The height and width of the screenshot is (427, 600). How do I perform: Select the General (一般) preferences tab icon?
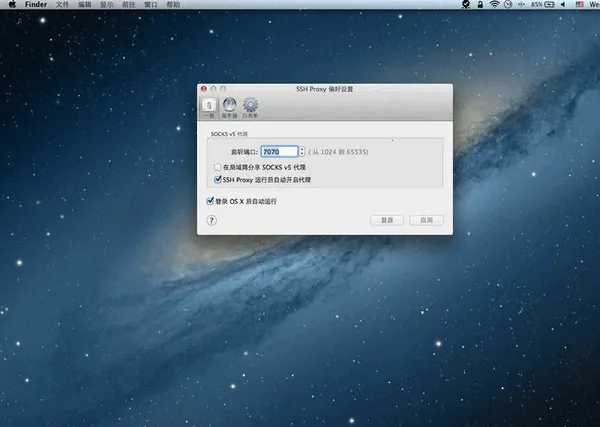point(208,105)
